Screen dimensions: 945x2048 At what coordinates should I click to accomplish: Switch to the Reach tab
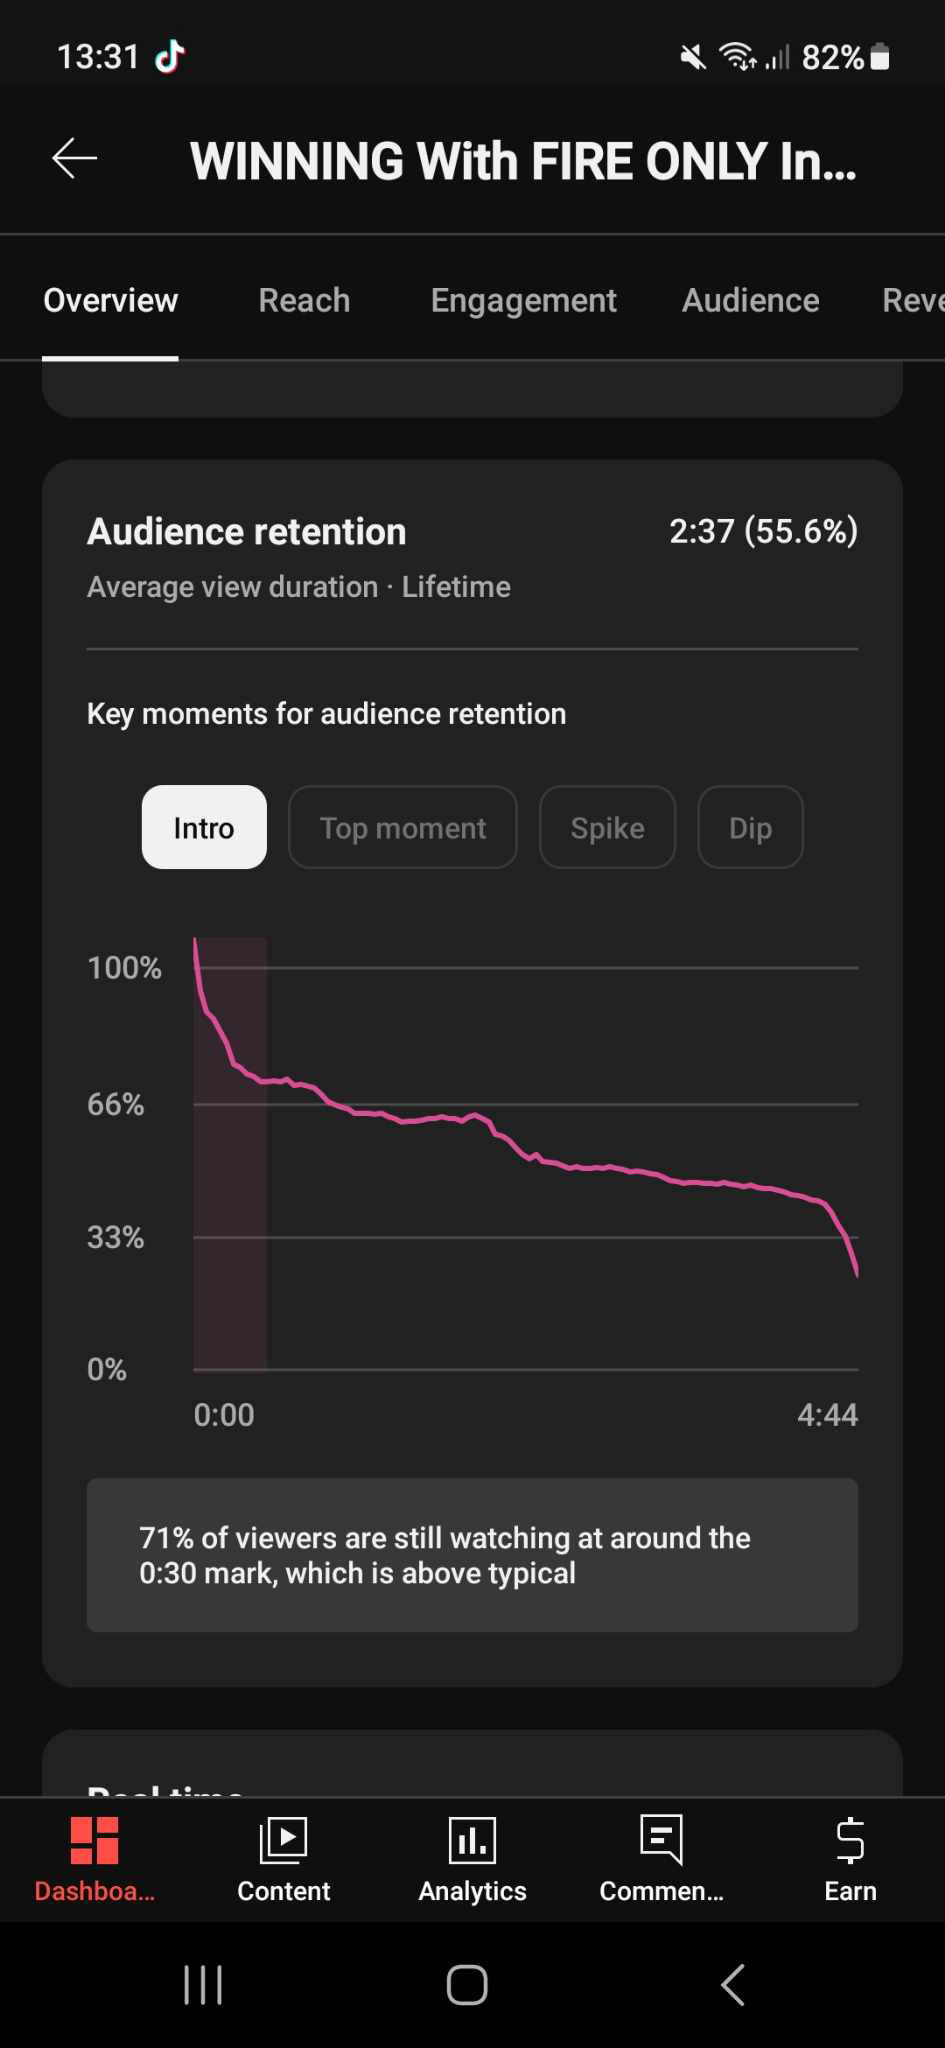(x=304, y=300)
